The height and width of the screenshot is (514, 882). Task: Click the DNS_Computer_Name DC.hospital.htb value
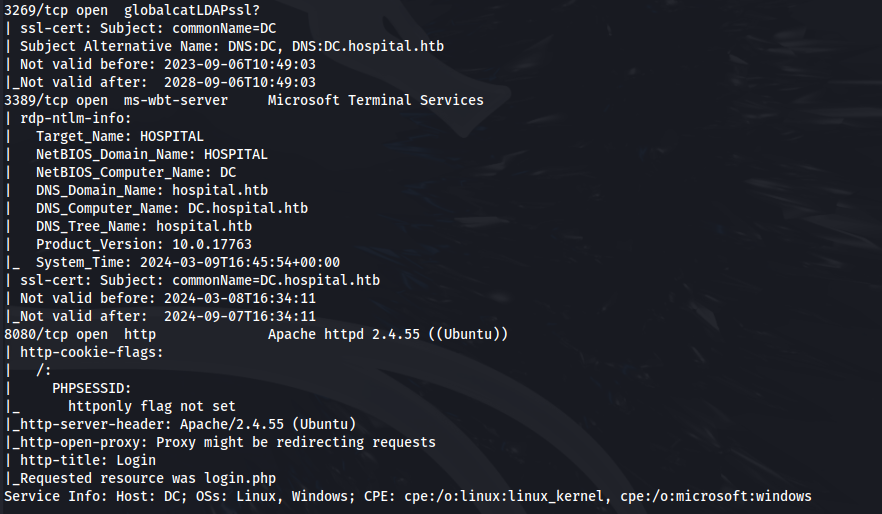point(248,208)
